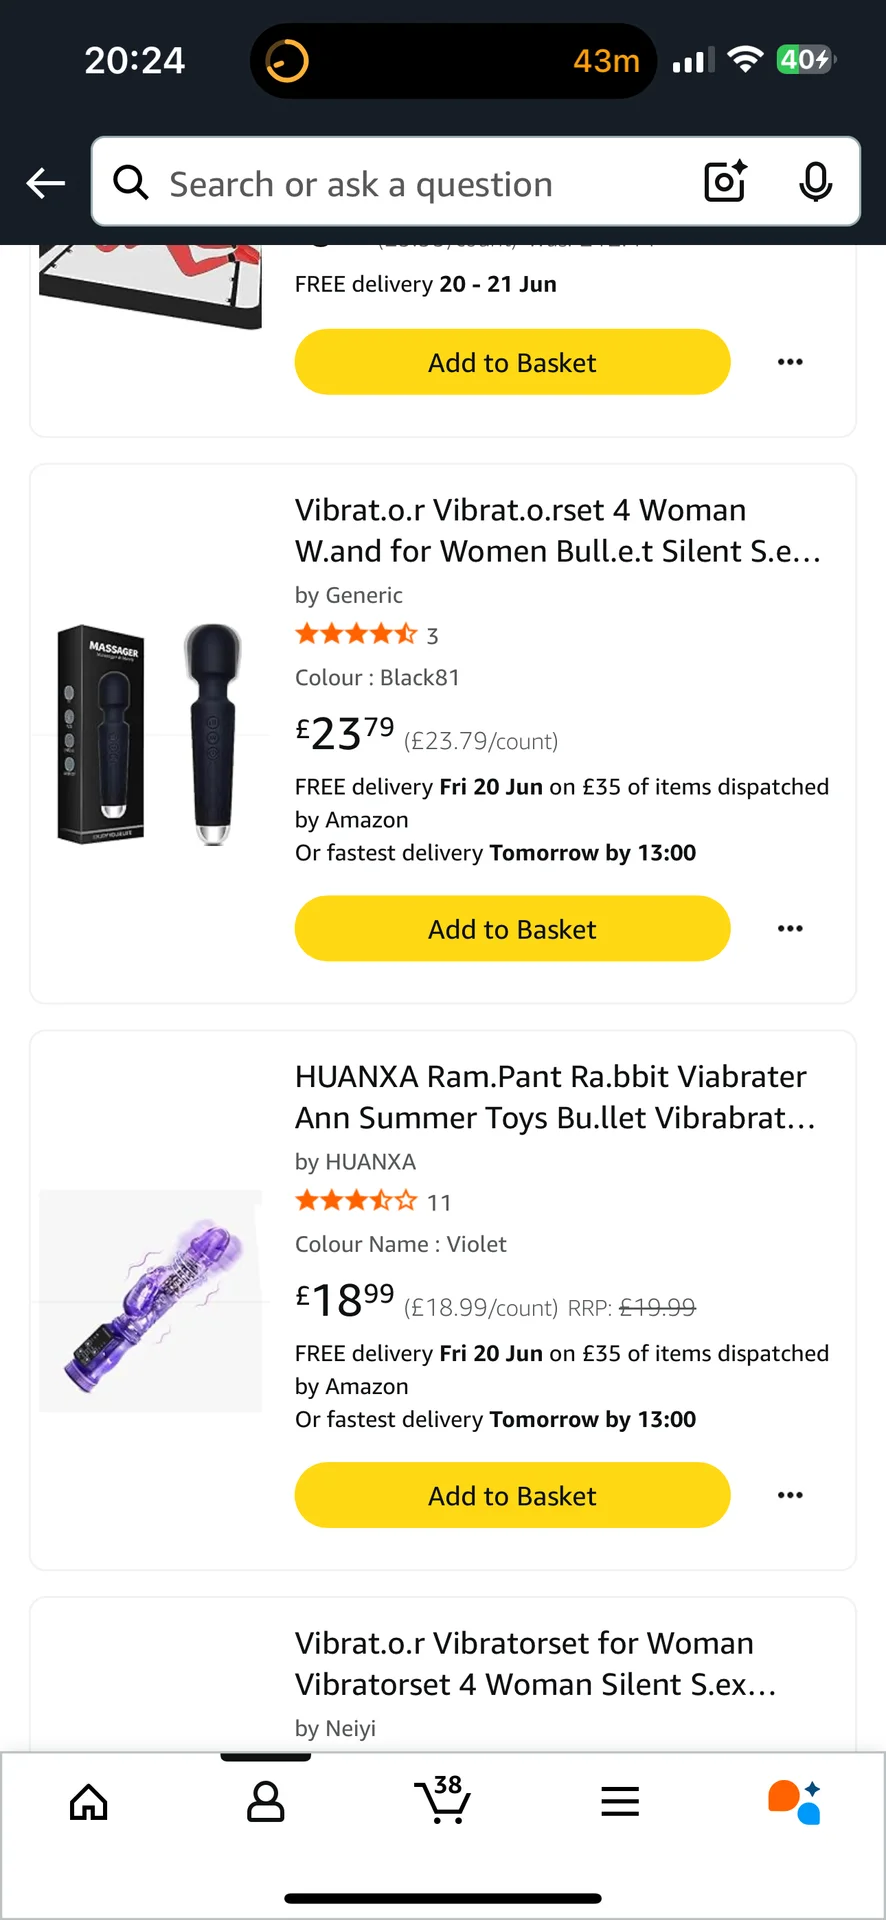This screenshot has height=1920, width=886.
Task: Open the account profile tab
Action: (x=265, y=1802)
